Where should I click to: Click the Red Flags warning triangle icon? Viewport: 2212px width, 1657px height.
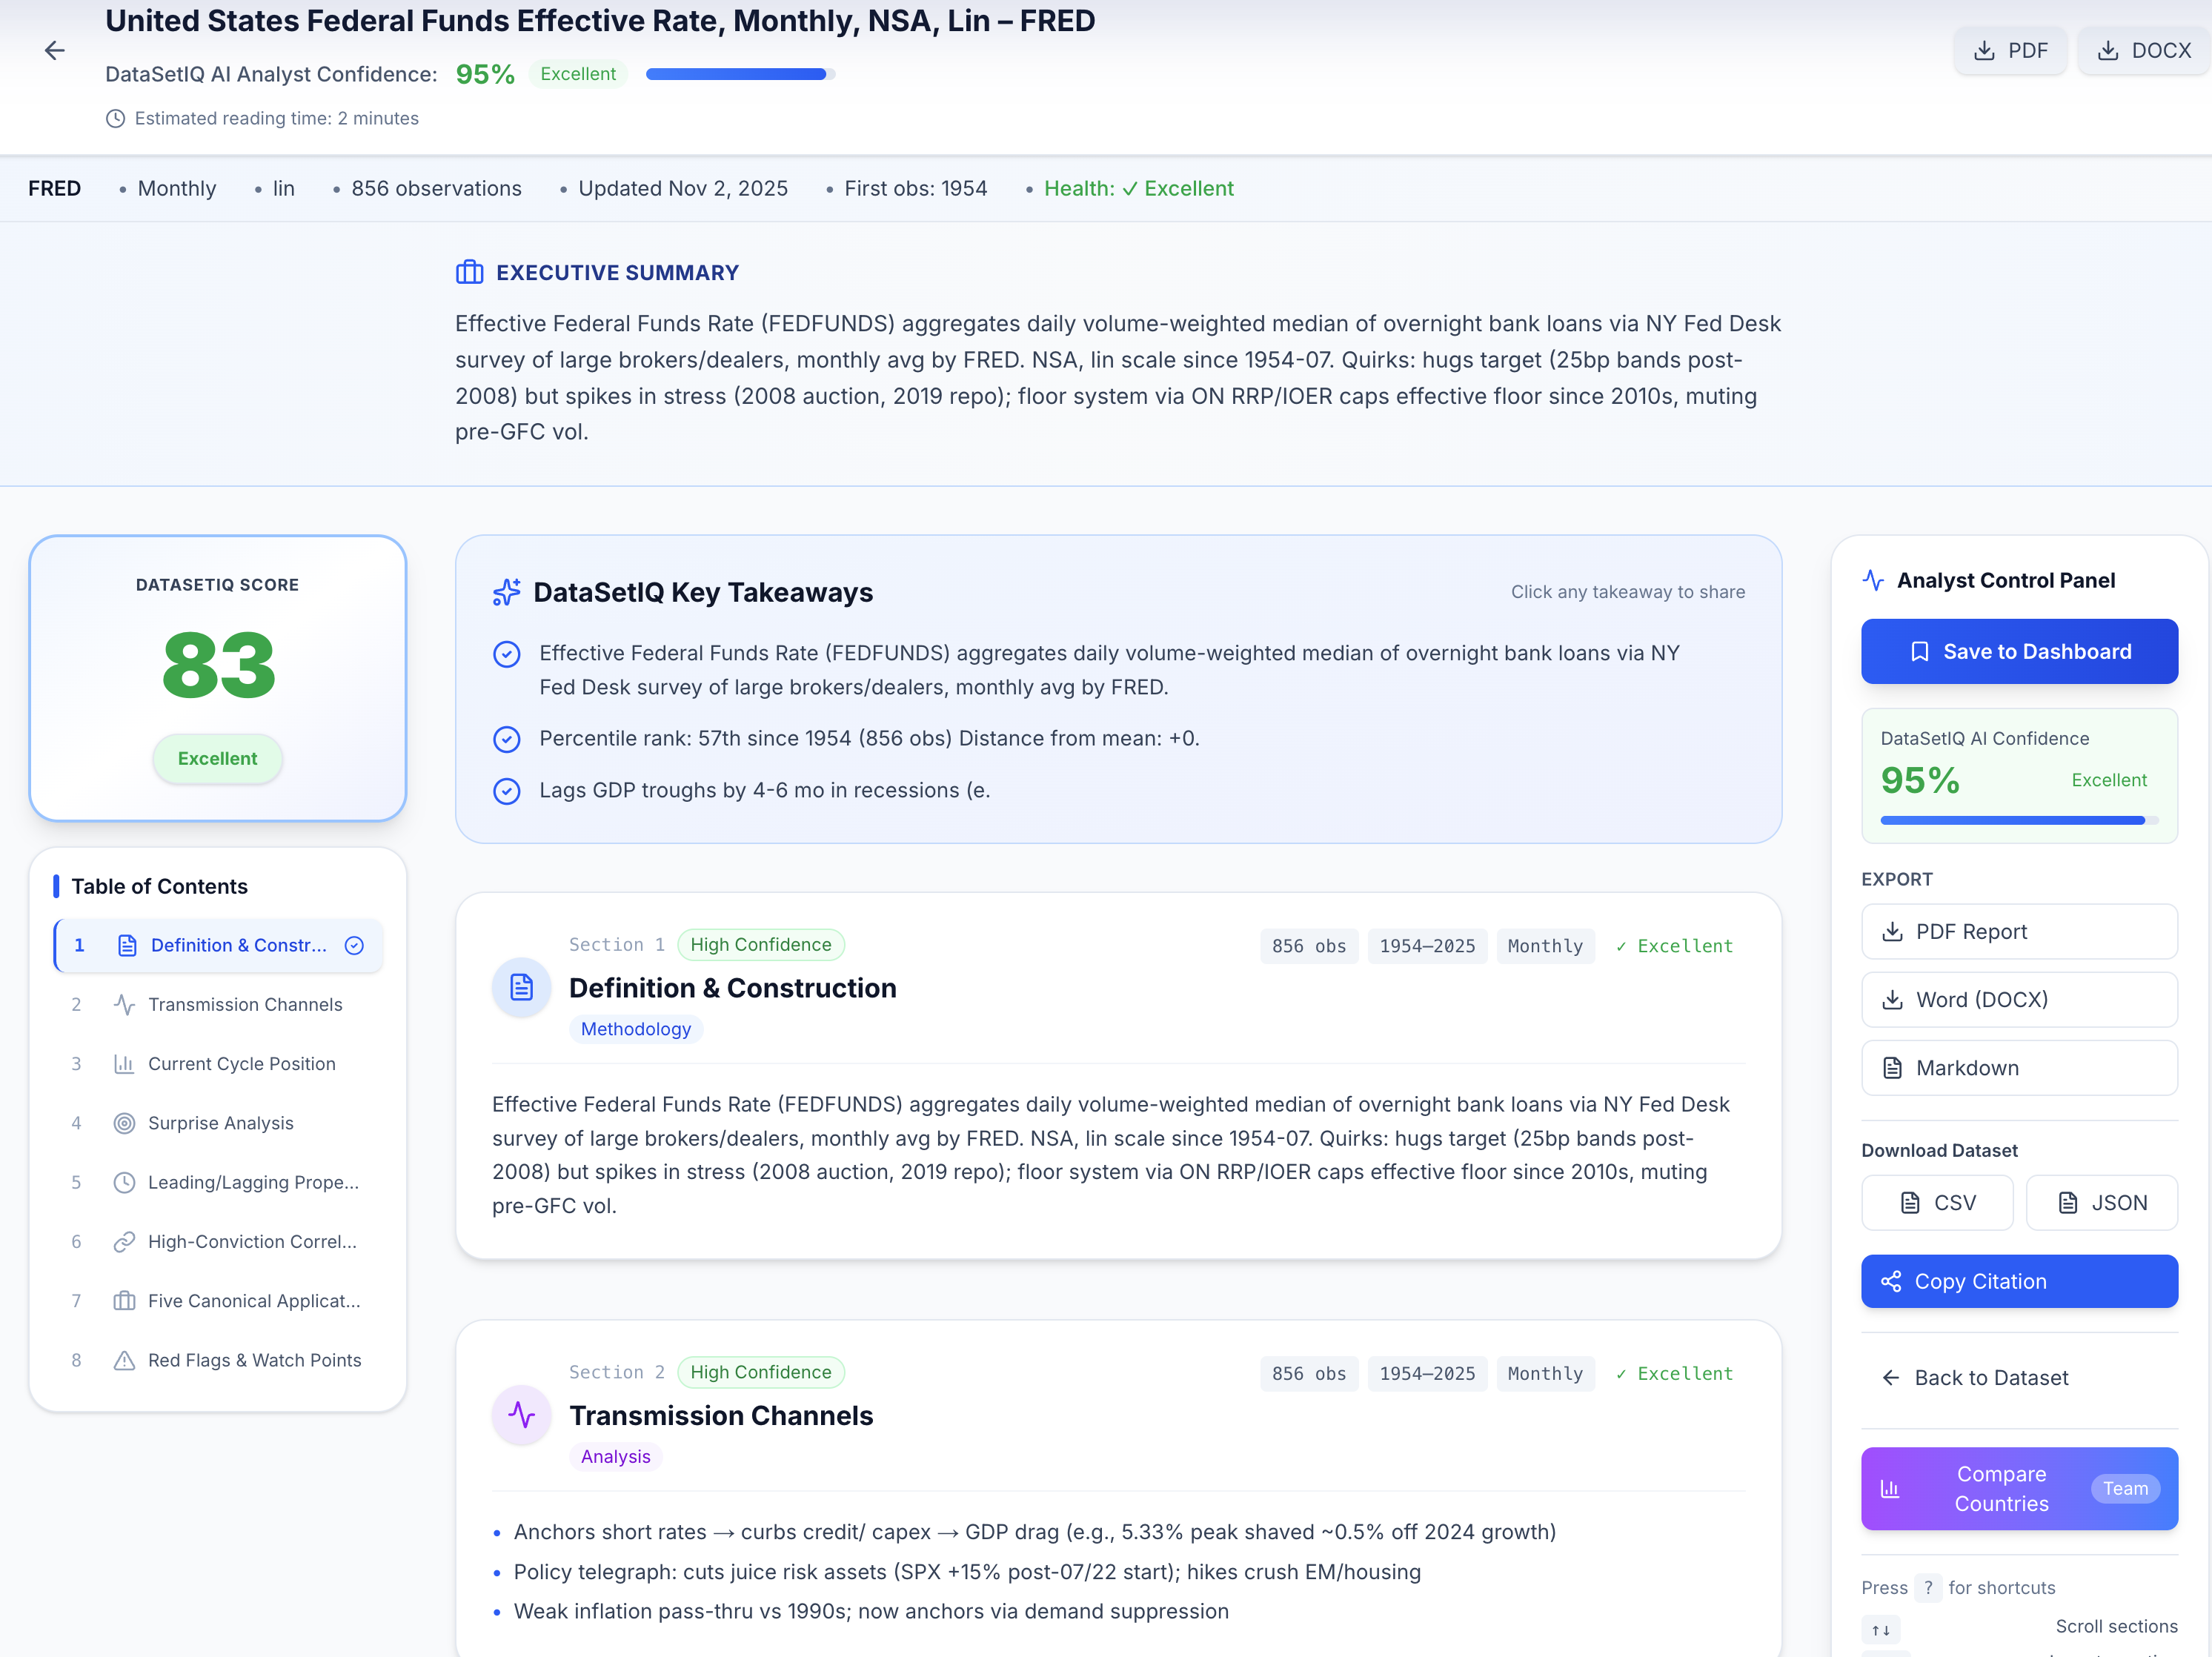(124, 1360)
